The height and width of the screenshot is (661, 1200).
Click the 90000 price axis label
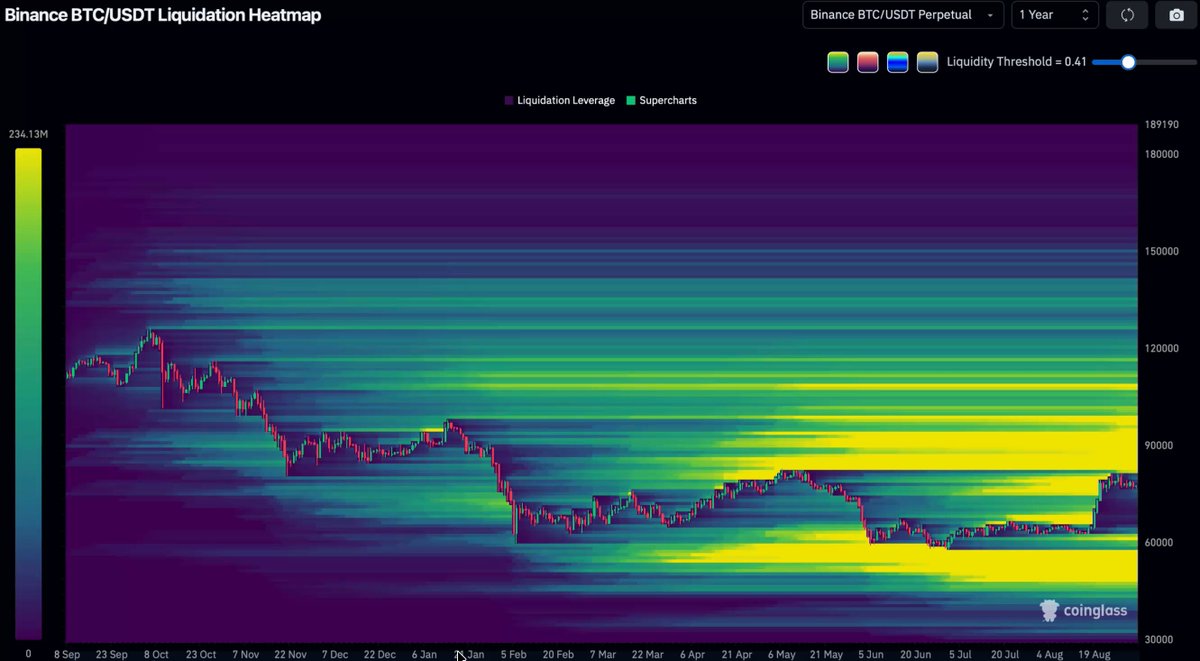pyautogui.click(x=1157, y=445)
